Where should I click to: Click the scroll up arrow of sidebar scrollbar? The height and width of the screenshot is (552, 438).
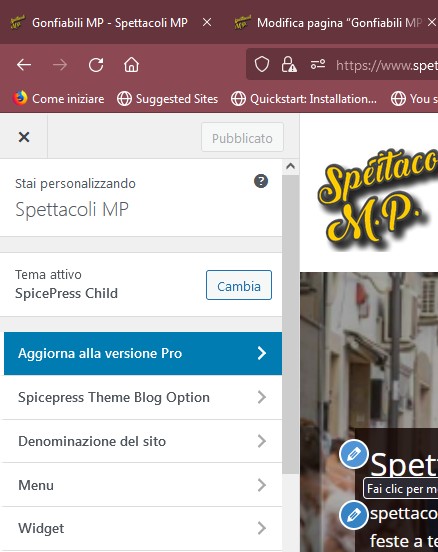(x=290, y=166)
